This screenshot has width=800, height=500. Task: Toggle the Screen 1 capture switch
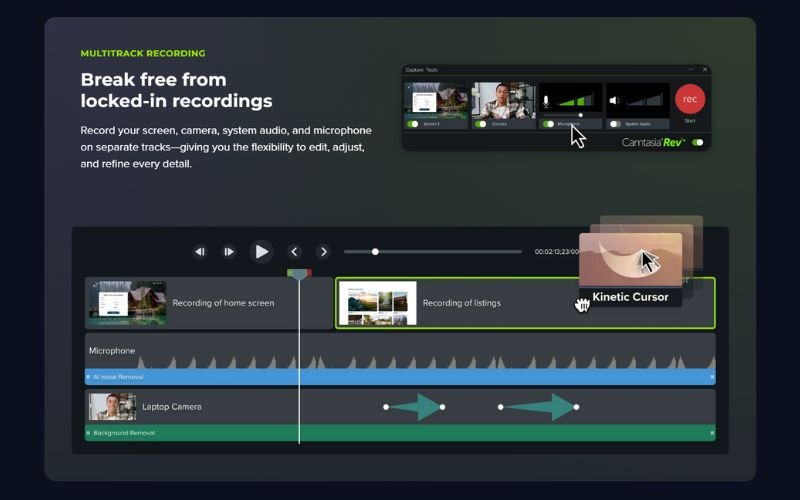tap(413, 124)
